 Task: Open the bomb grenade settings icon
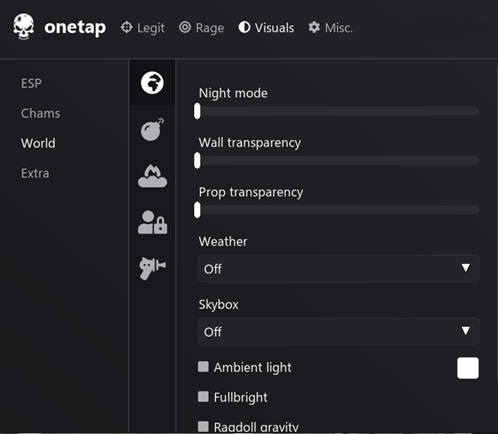[x=152, y=129]
